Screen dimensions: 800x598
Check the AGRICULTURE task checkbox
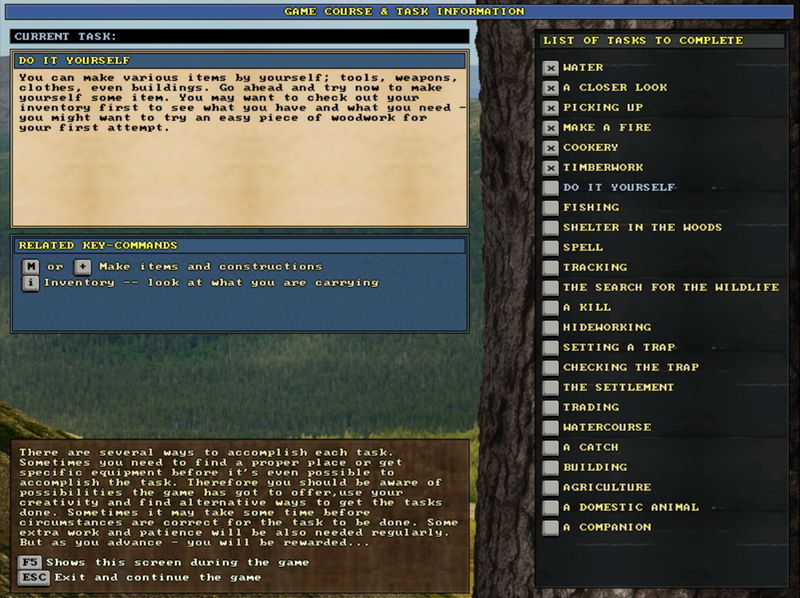click(x=548, y=487)
